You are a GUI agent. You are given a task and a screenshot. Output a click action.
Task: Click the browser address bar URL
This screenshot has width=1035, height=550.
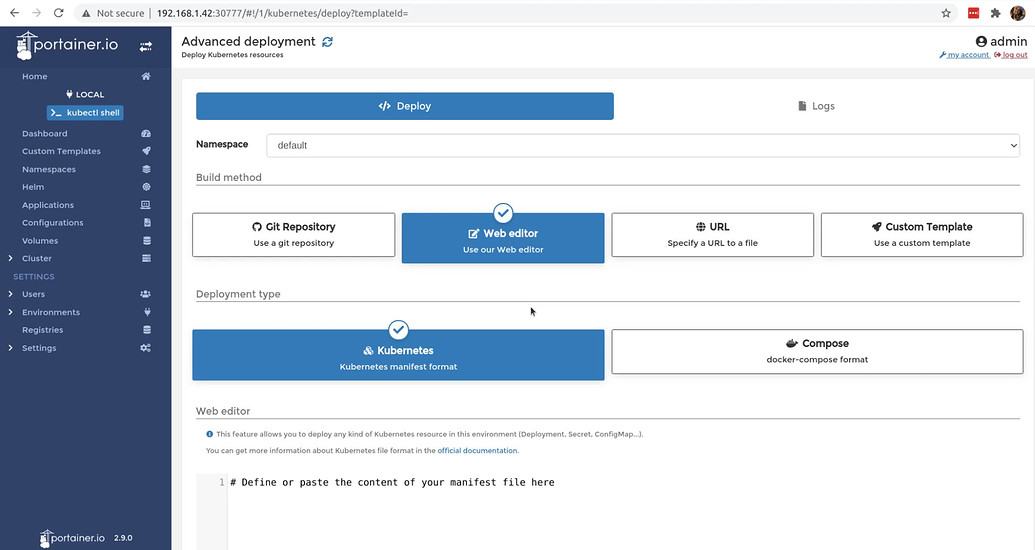point(283,13)
